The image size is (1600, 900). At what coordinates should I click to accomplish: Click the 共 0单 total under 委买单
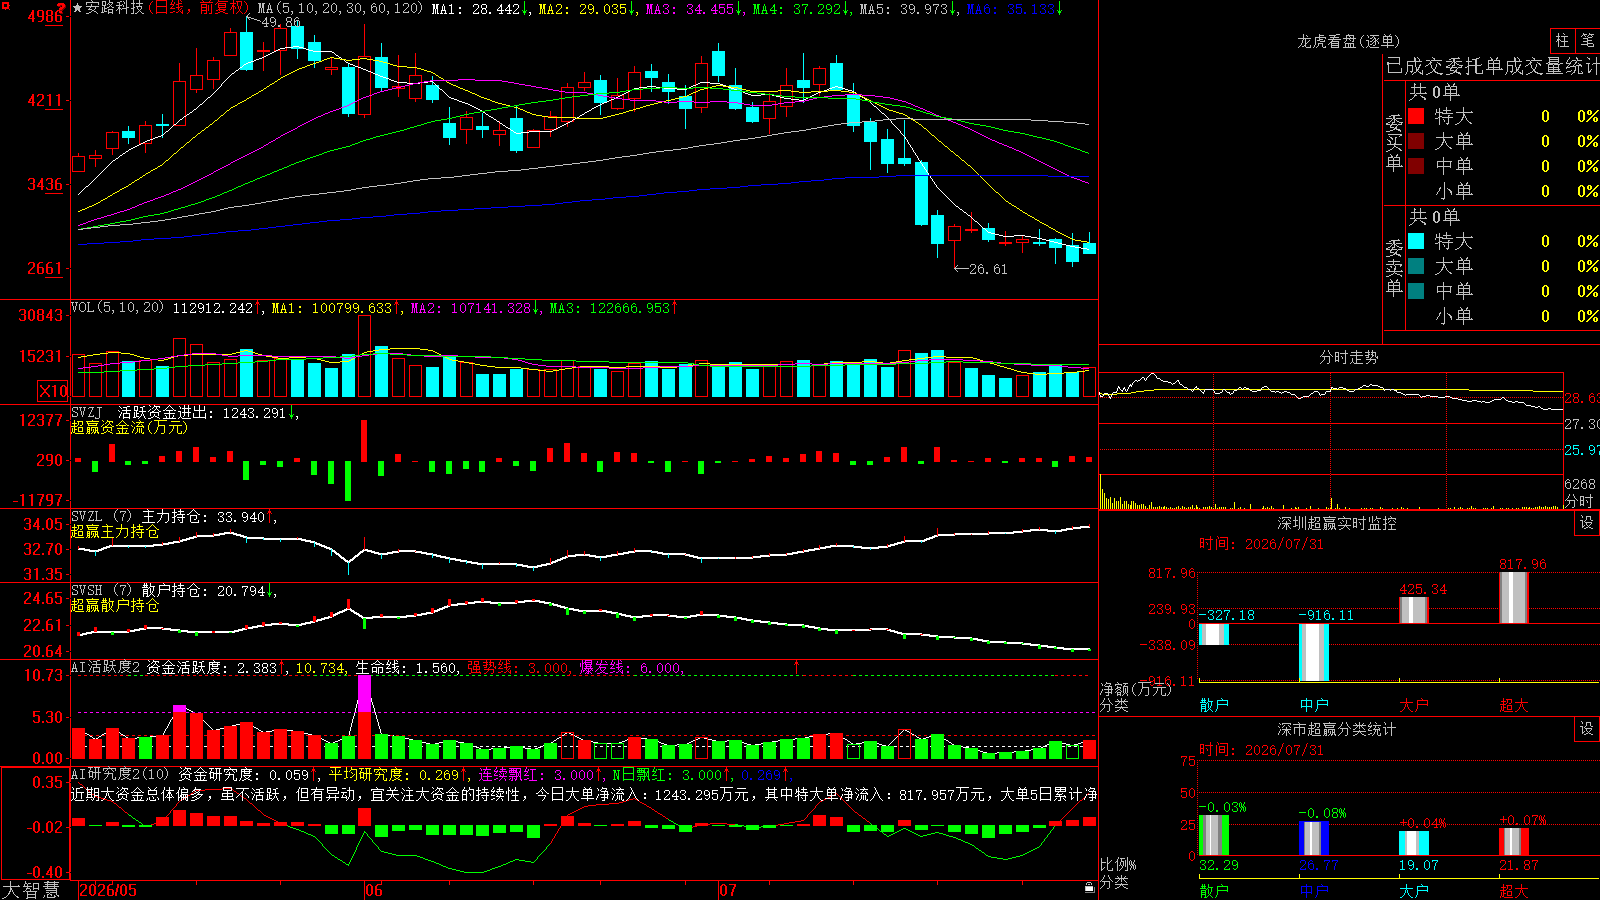(x=1434, y=91)
